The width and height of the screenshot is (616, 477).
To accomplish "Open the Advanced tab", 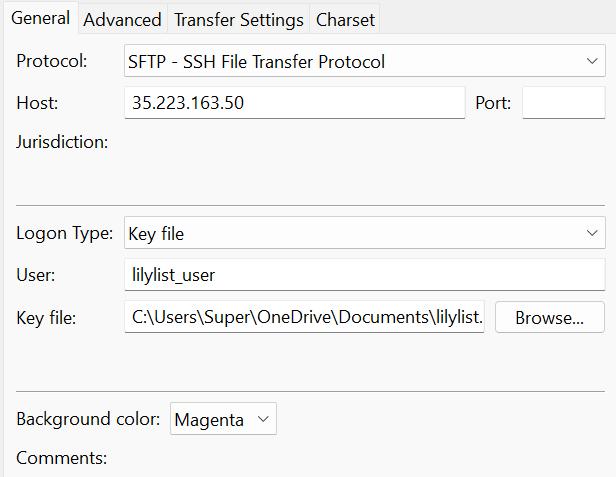I will pos(122,19).
